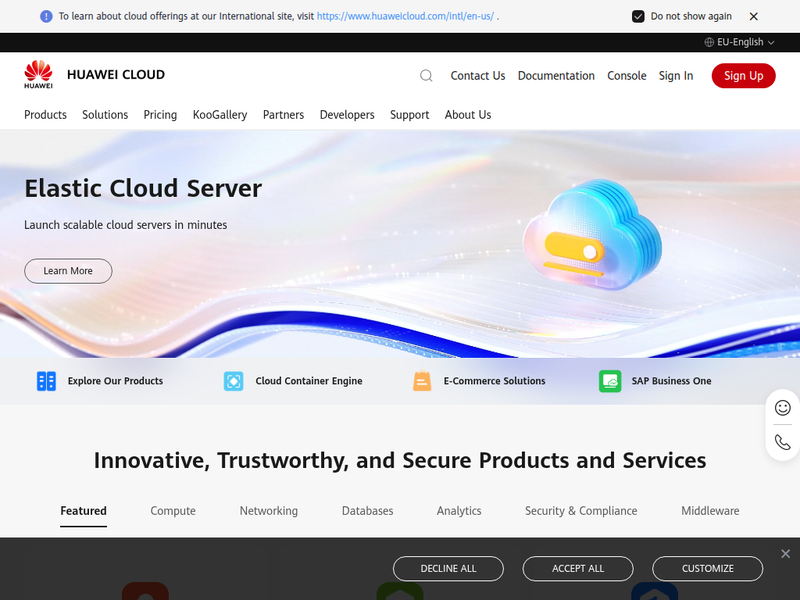This screenshot has width=800, height=600.
Task: Open the KooGallery menu
Action: pos(220,115)
